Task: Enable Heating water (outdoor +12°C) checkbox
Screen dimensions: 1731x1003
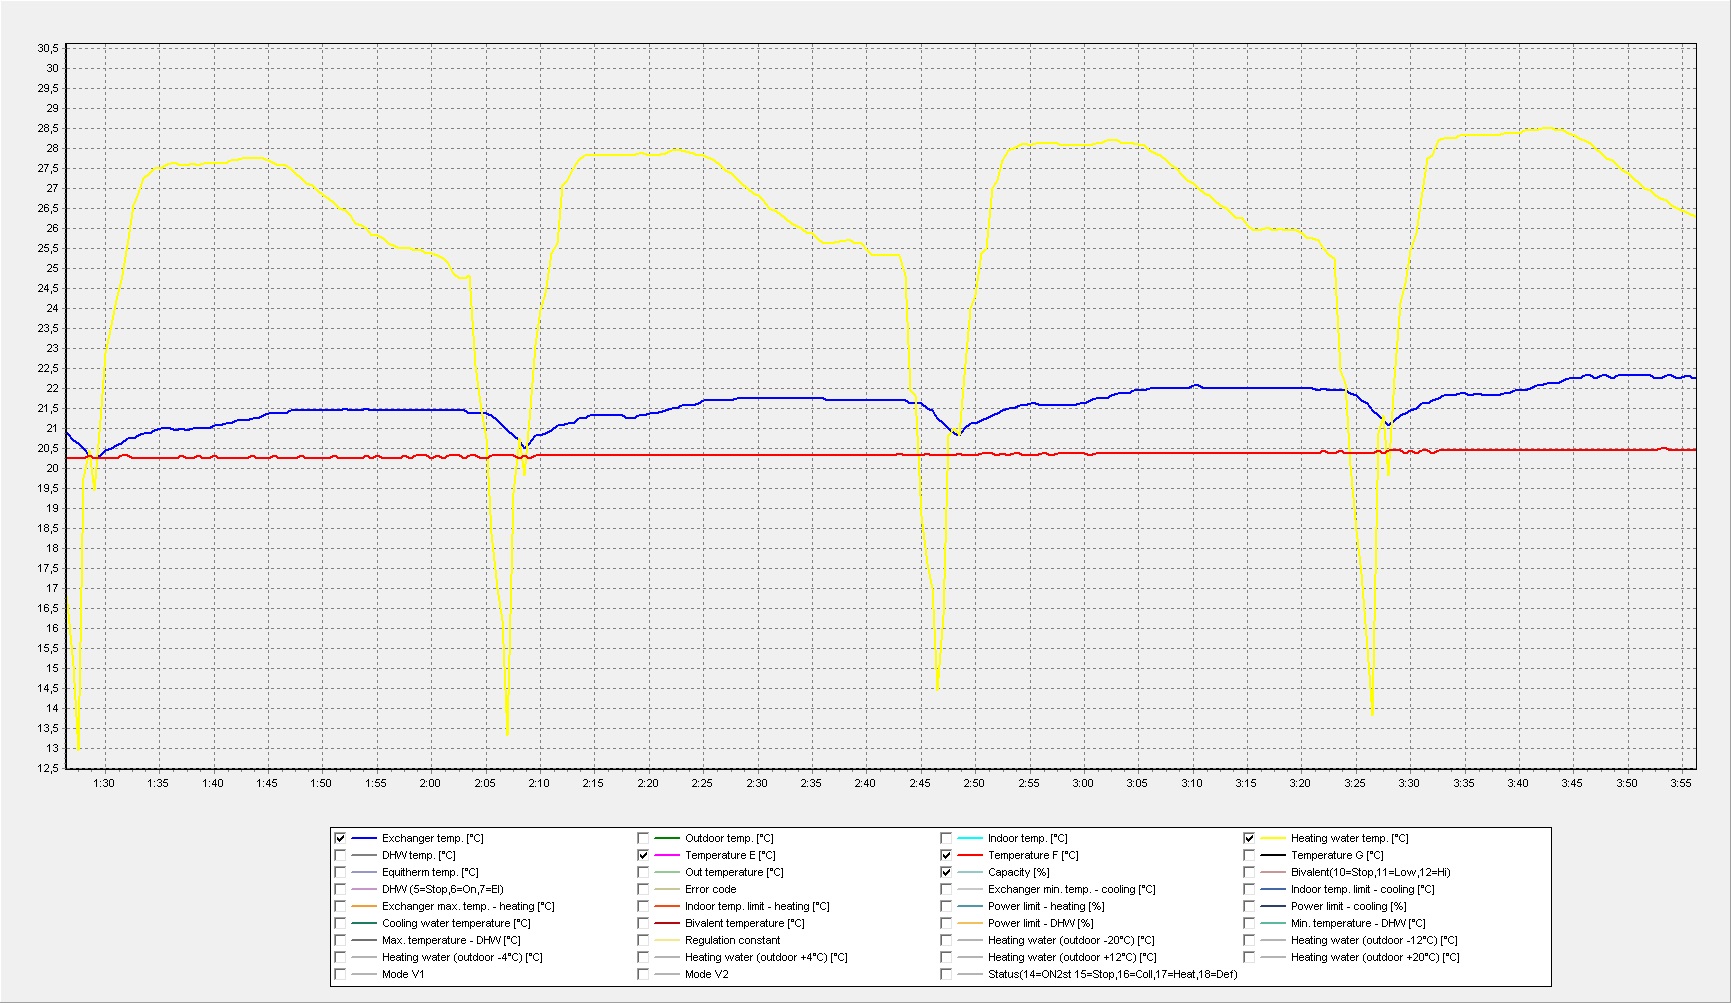Action: tap(946, 957)
